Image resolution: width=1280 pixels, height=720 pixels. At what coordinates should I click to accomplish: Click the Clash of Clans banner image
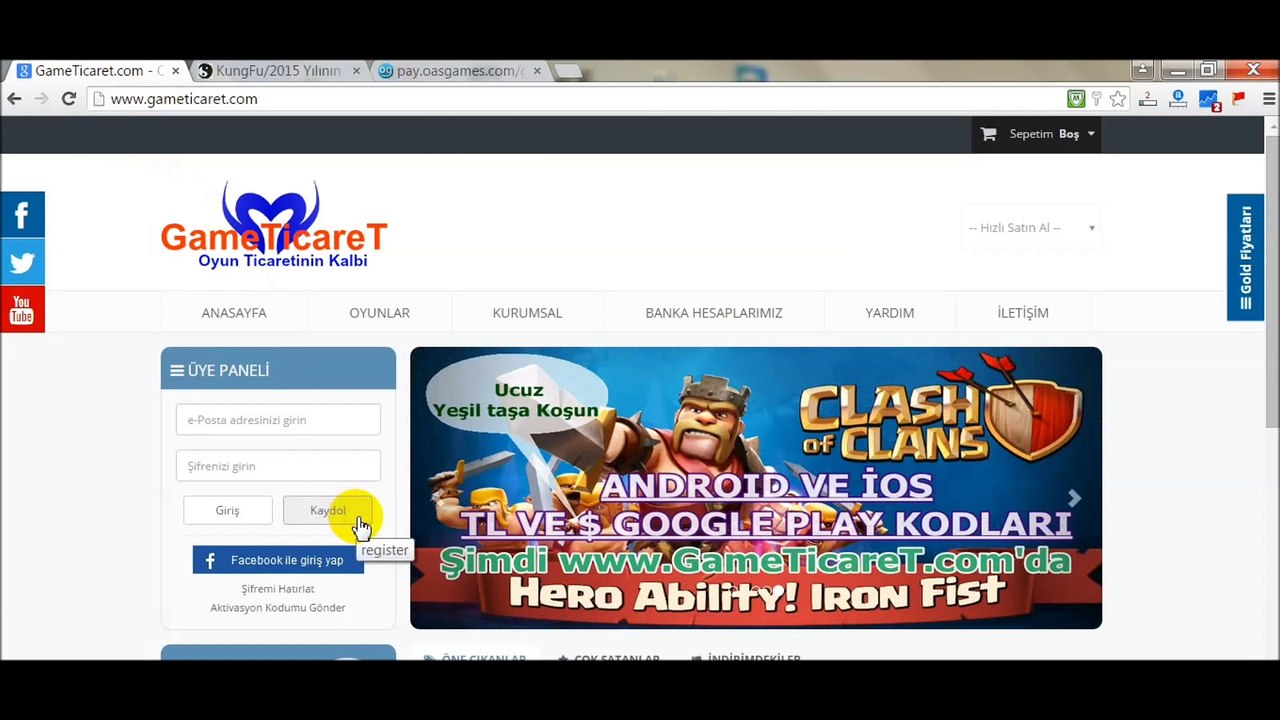coord(756,488)
